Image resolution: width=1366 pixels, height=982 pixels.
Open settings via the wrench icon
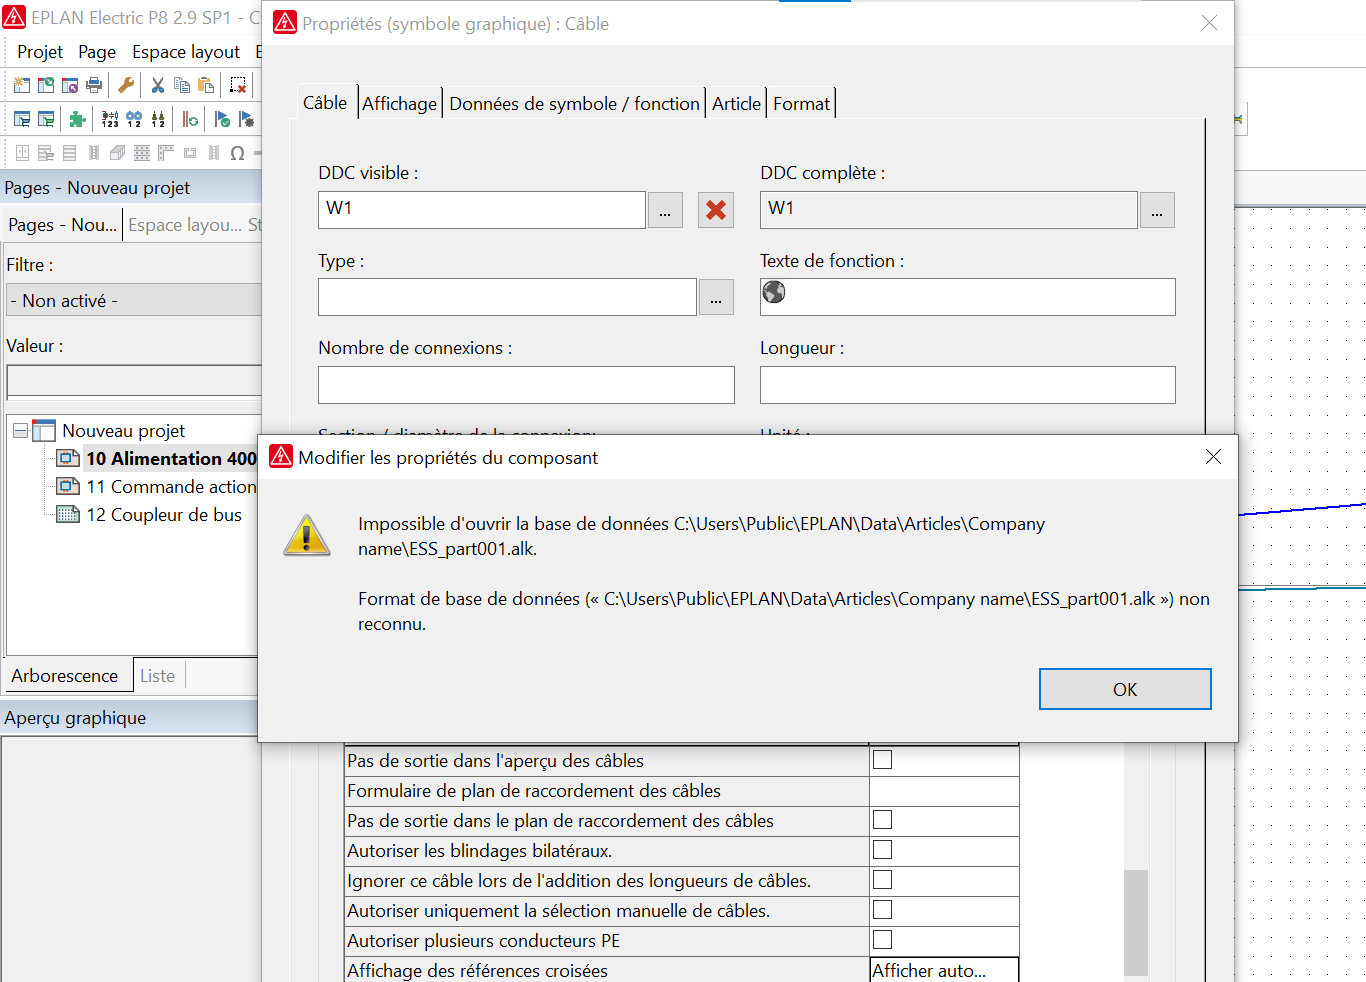[x=125, y=85]
